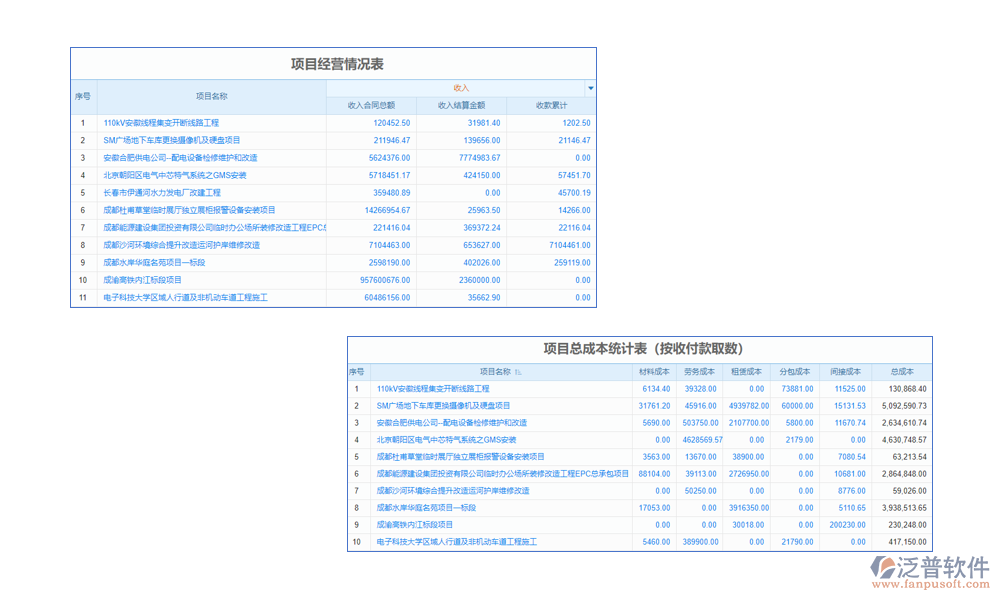Click the 总成本 column header
Screen dimensions: 1000x600
click(901, 371)
